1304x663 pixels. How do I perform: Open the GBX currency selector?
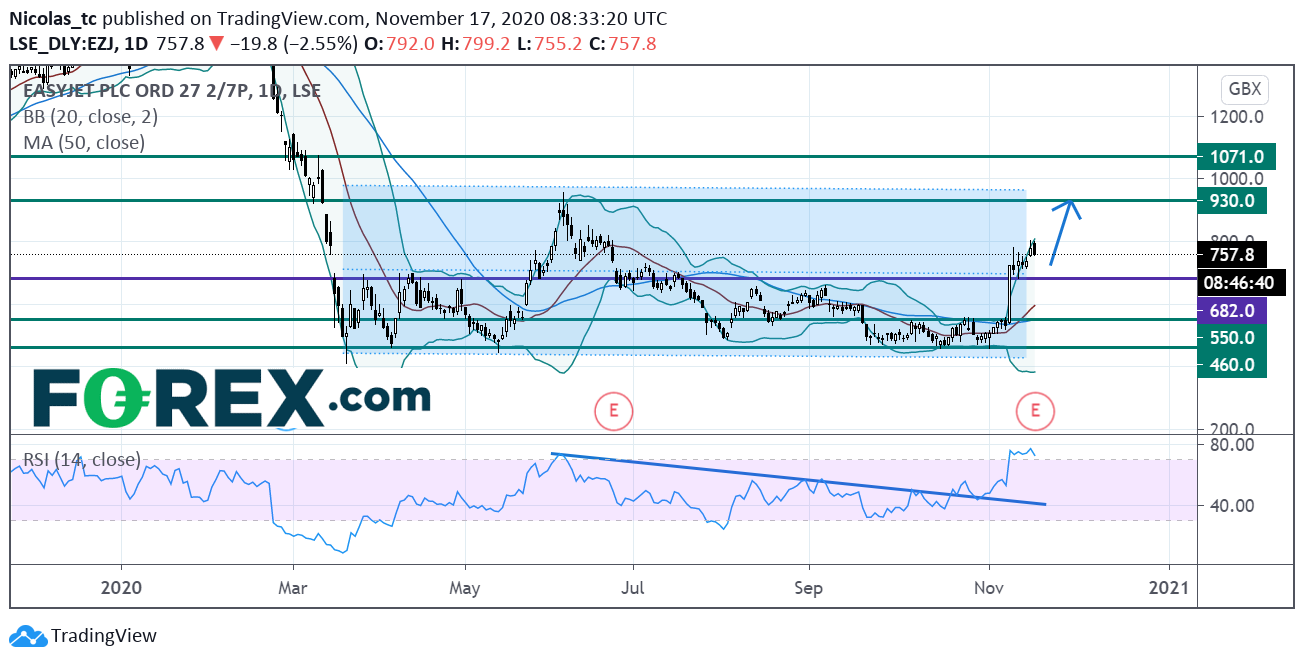(1244, 89)
